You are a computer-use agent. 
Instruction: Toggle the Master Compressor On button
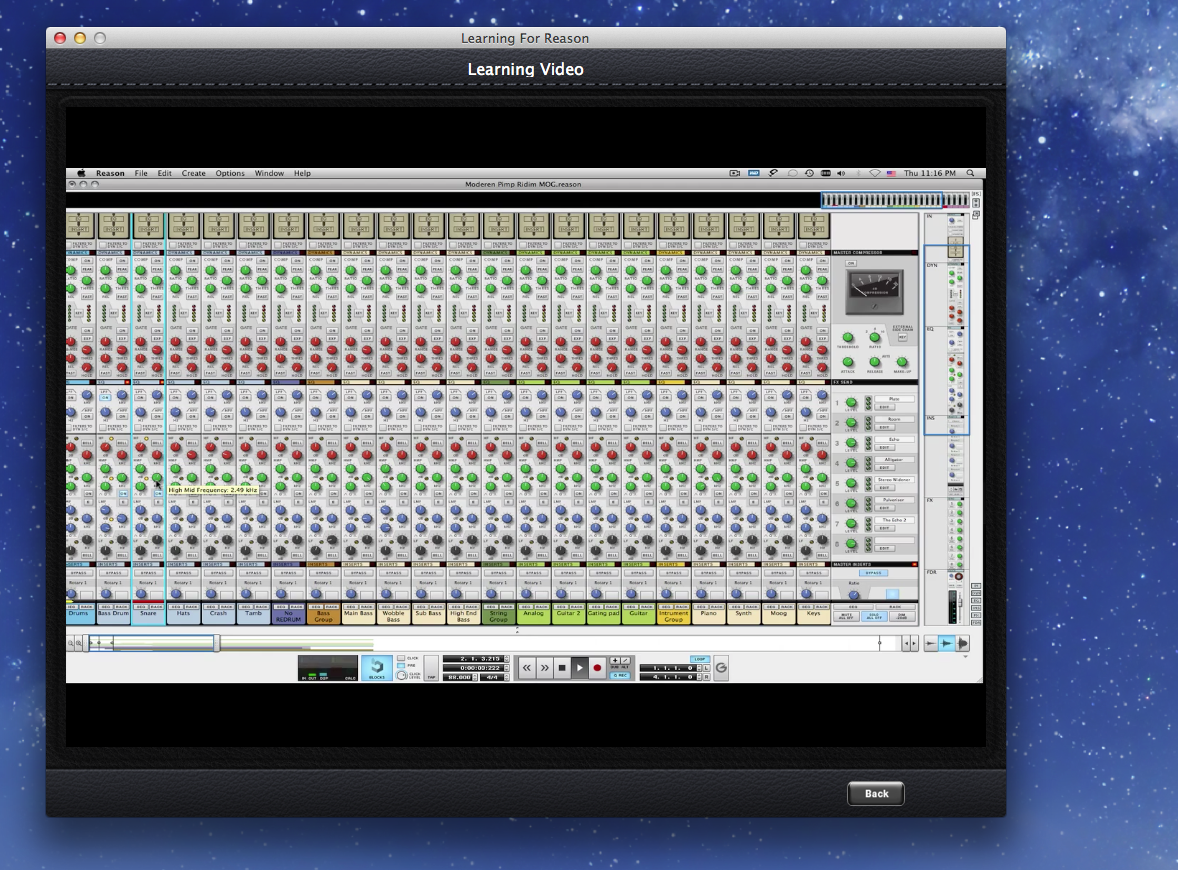click(851, 264)
